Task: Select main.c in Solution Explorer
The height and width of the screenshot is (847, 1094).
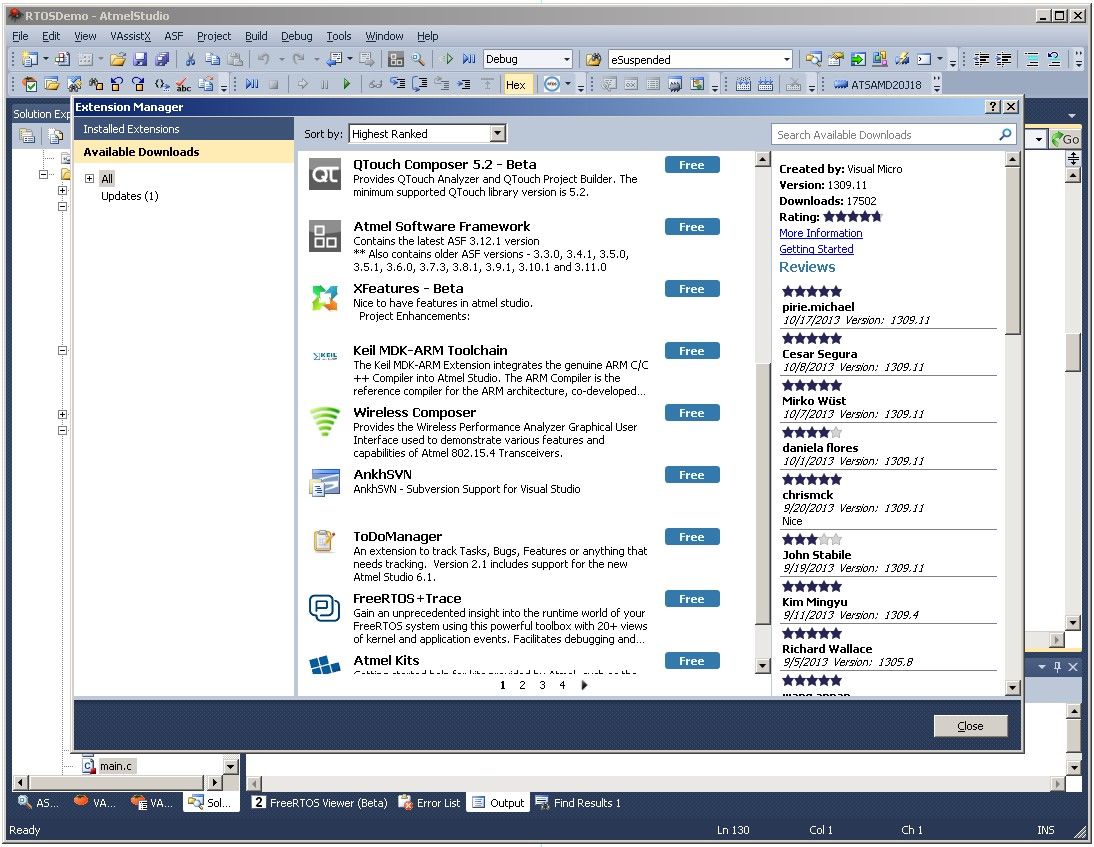Action: coord(116,766)
